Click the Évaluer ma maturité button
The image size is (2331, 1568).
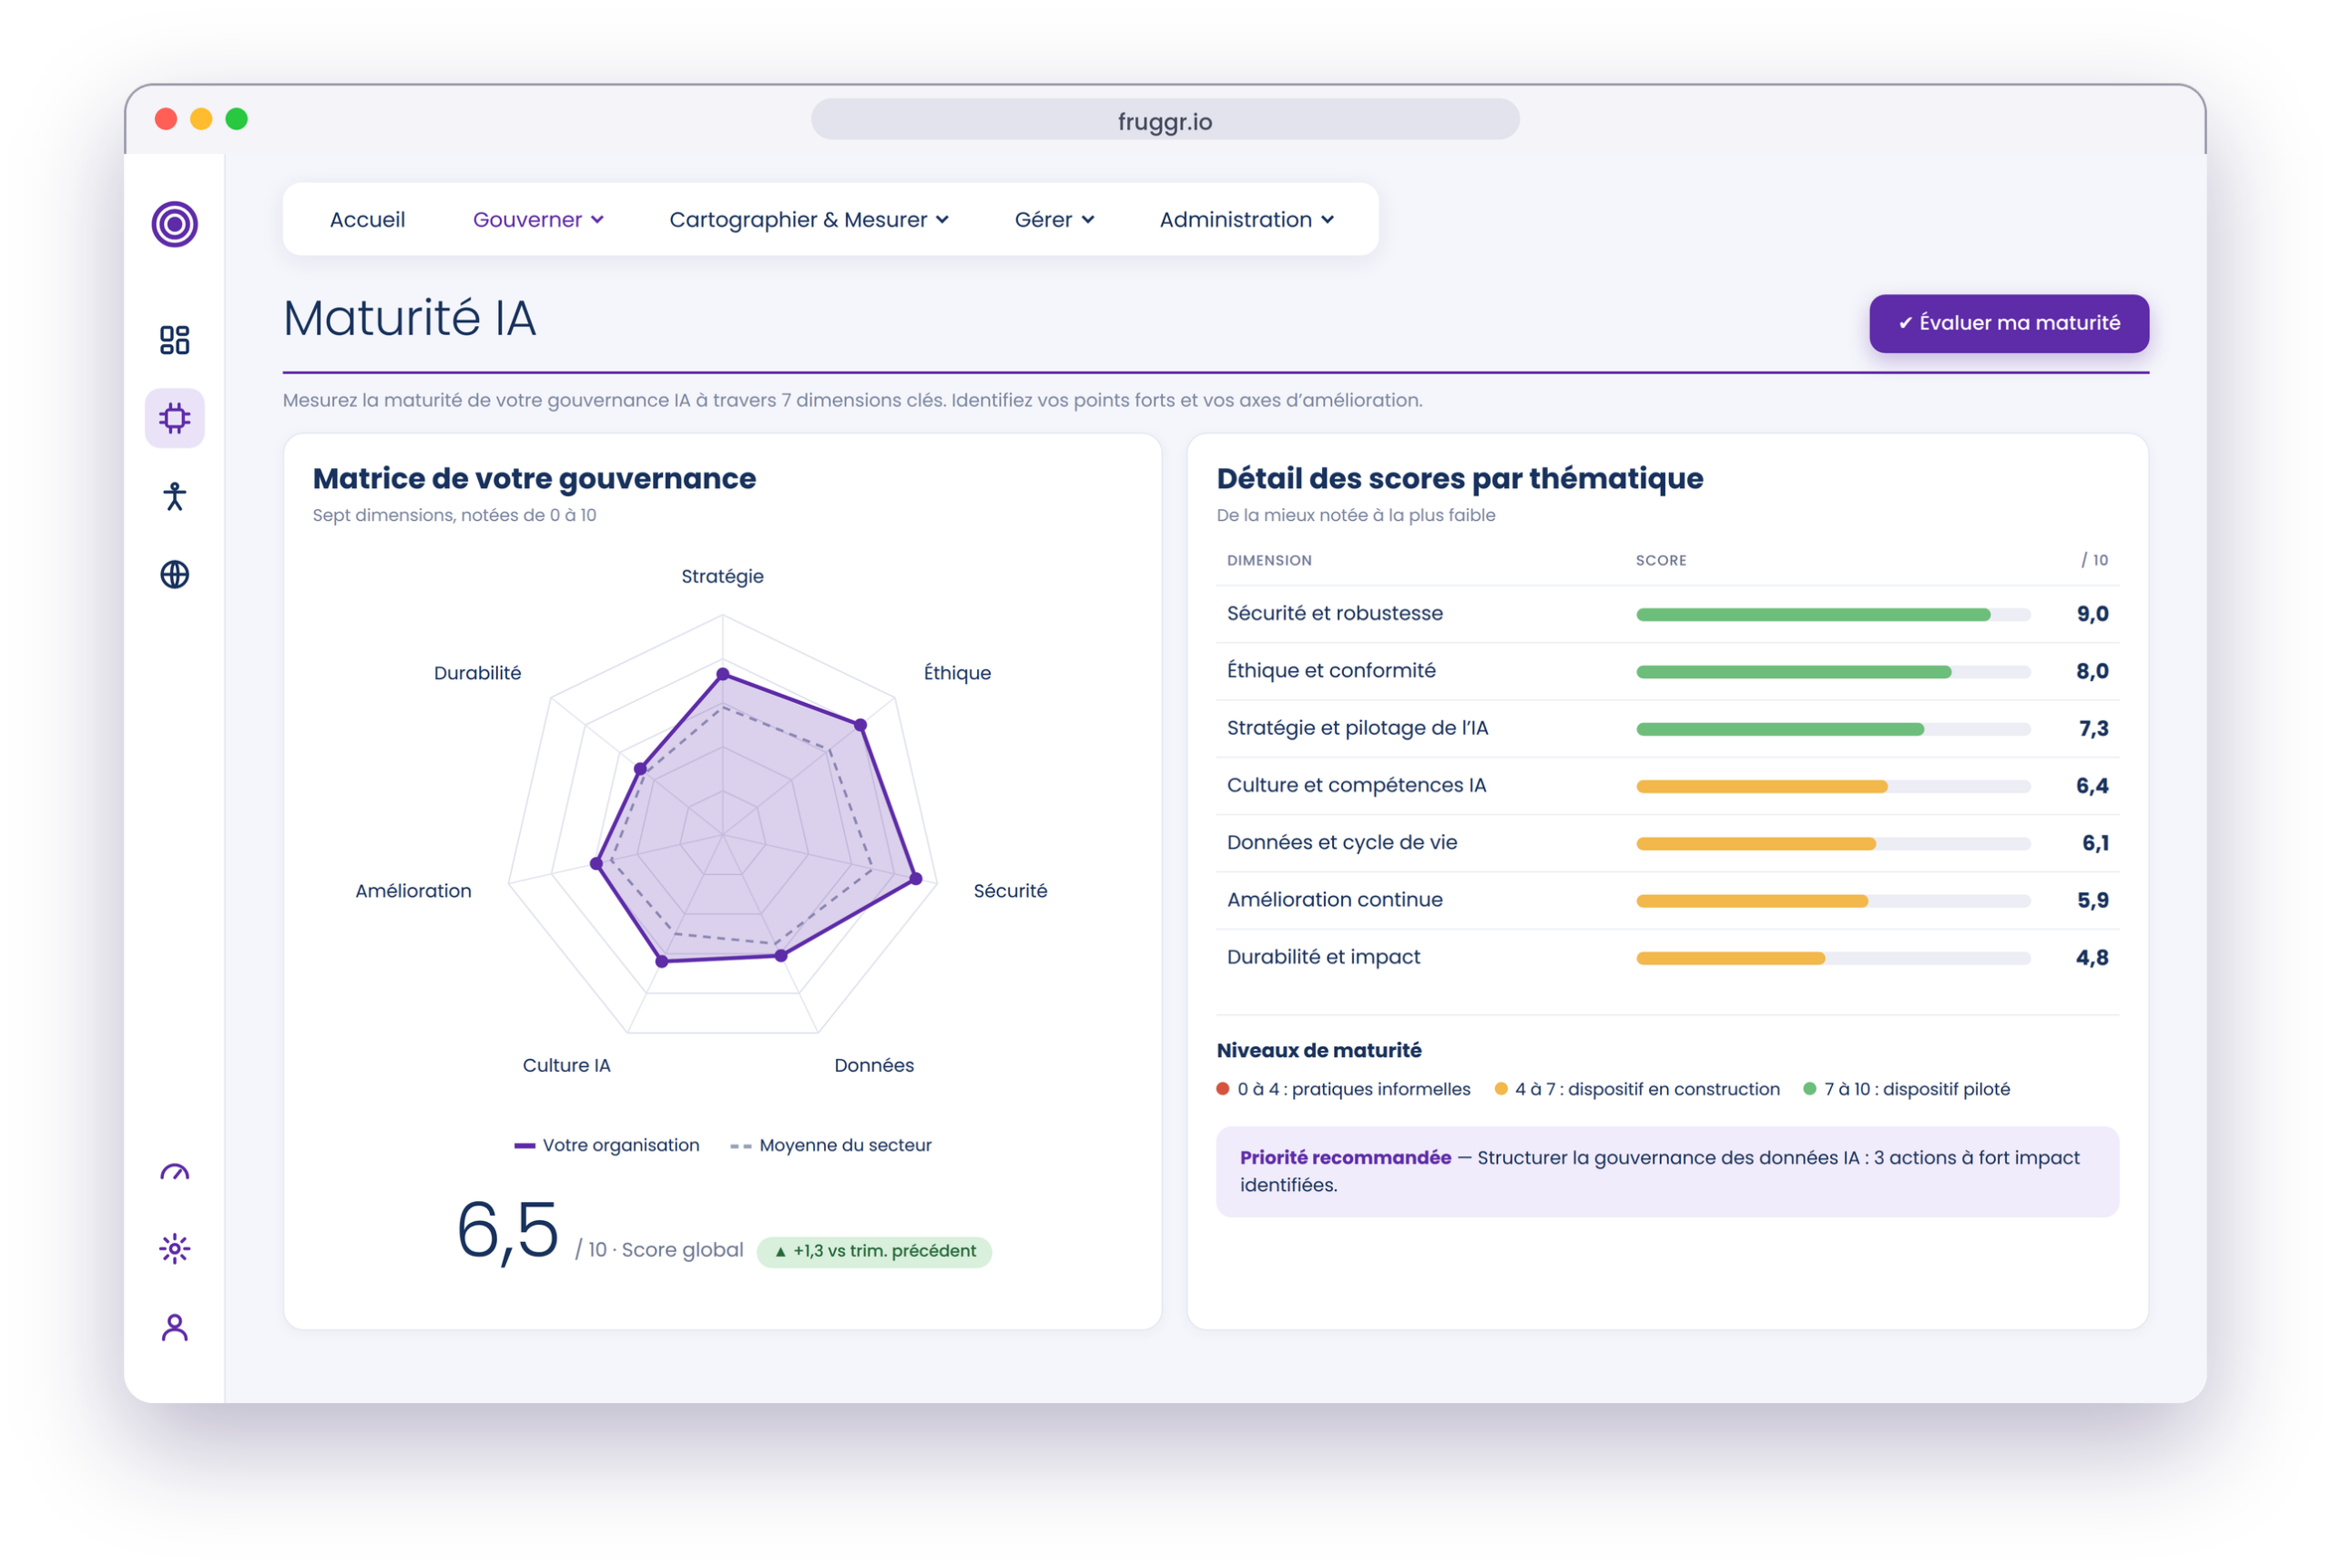tap(2008, 323)
